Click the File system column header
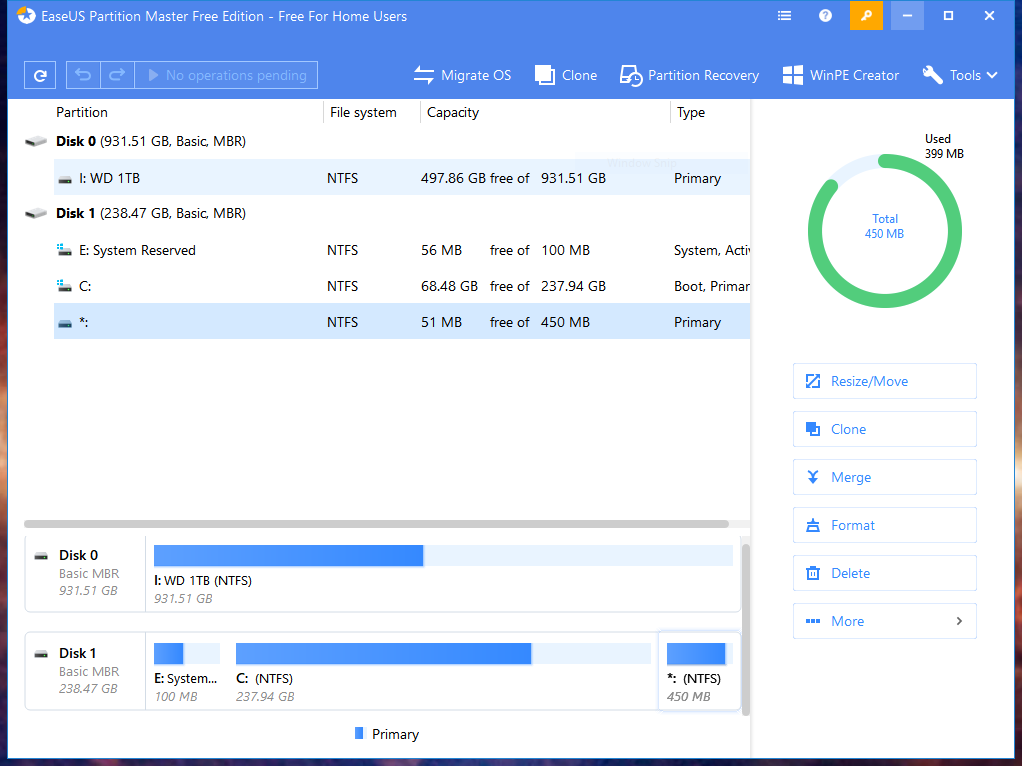1022x766 pixels. coord(363,112)
